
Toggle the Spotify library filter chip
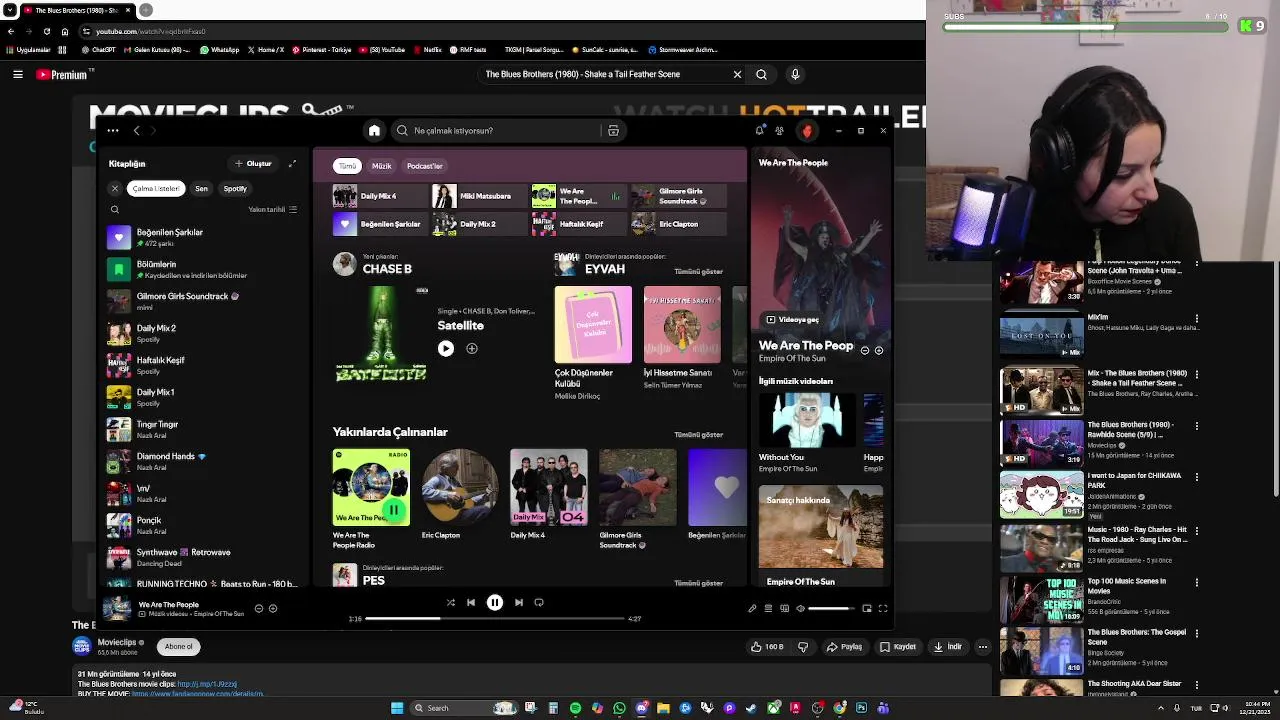pyautogui.click(x=235, y=189)
